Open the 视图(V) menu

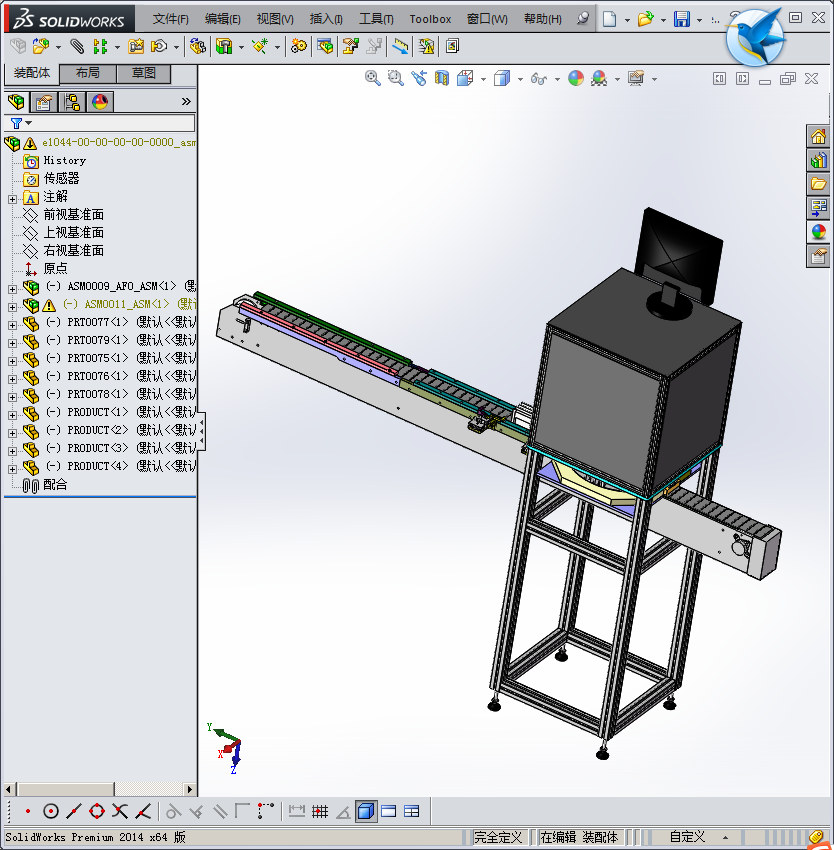pos(275,19)
